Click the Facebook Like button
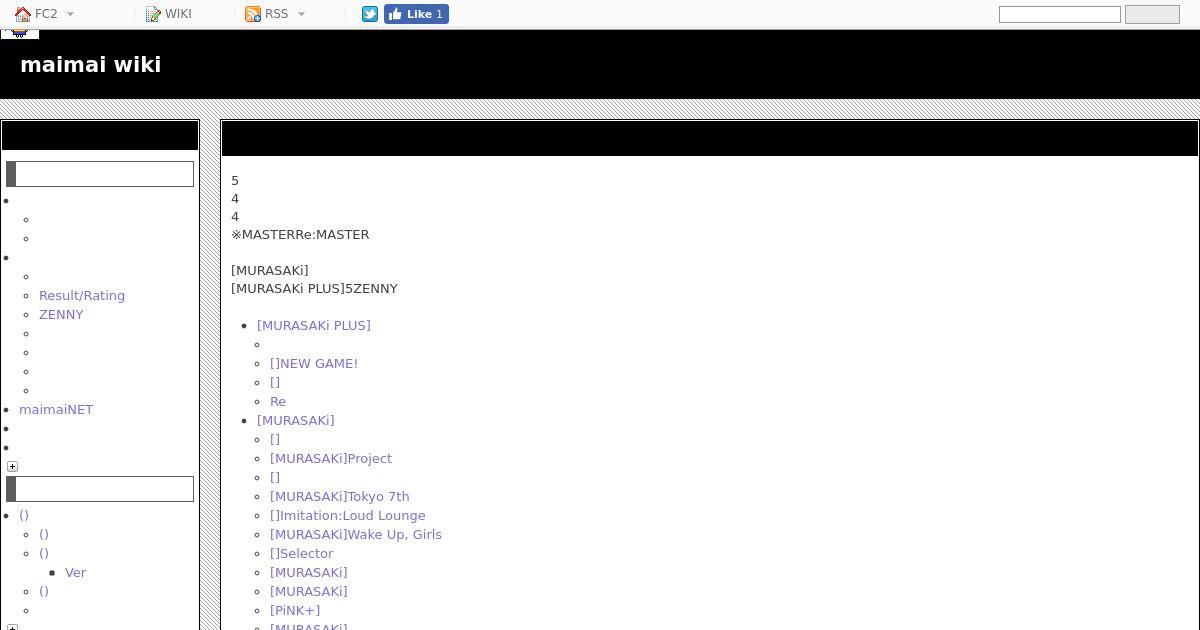Screen dimensions: 1200x630 (416, 14)
